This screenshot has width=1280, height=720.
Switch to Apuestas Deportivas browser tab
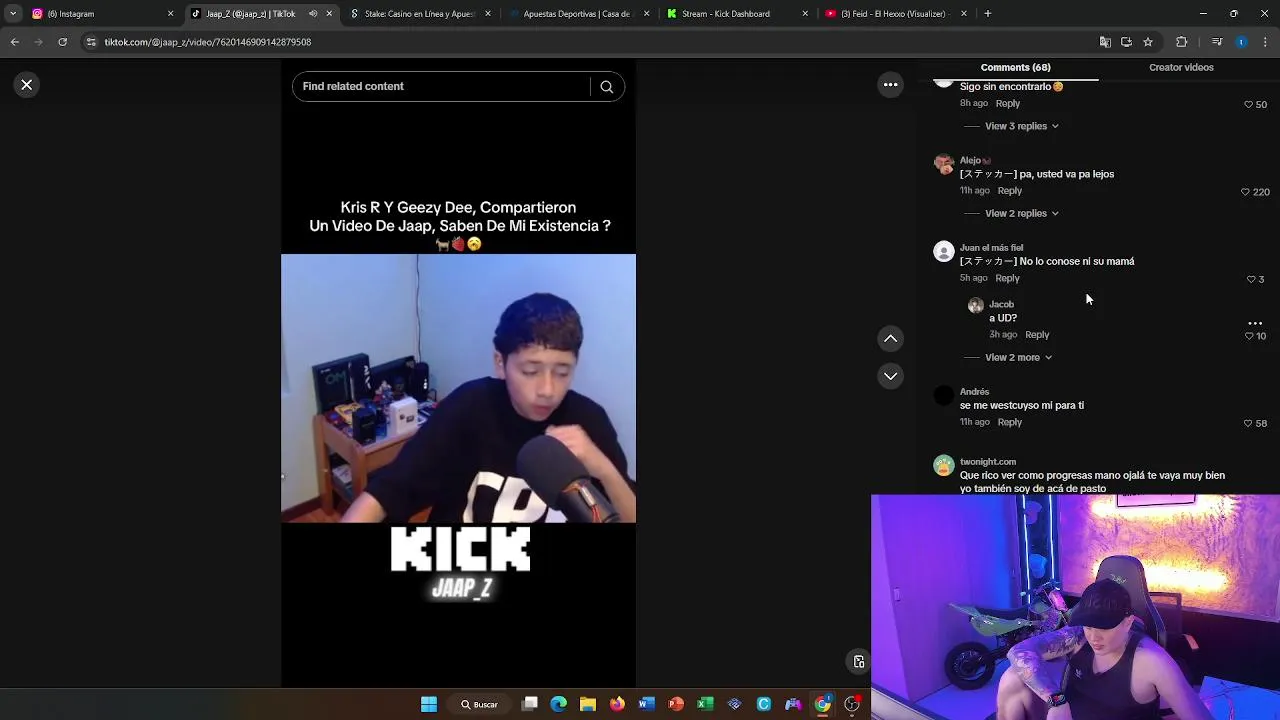[x=578, y=14]
